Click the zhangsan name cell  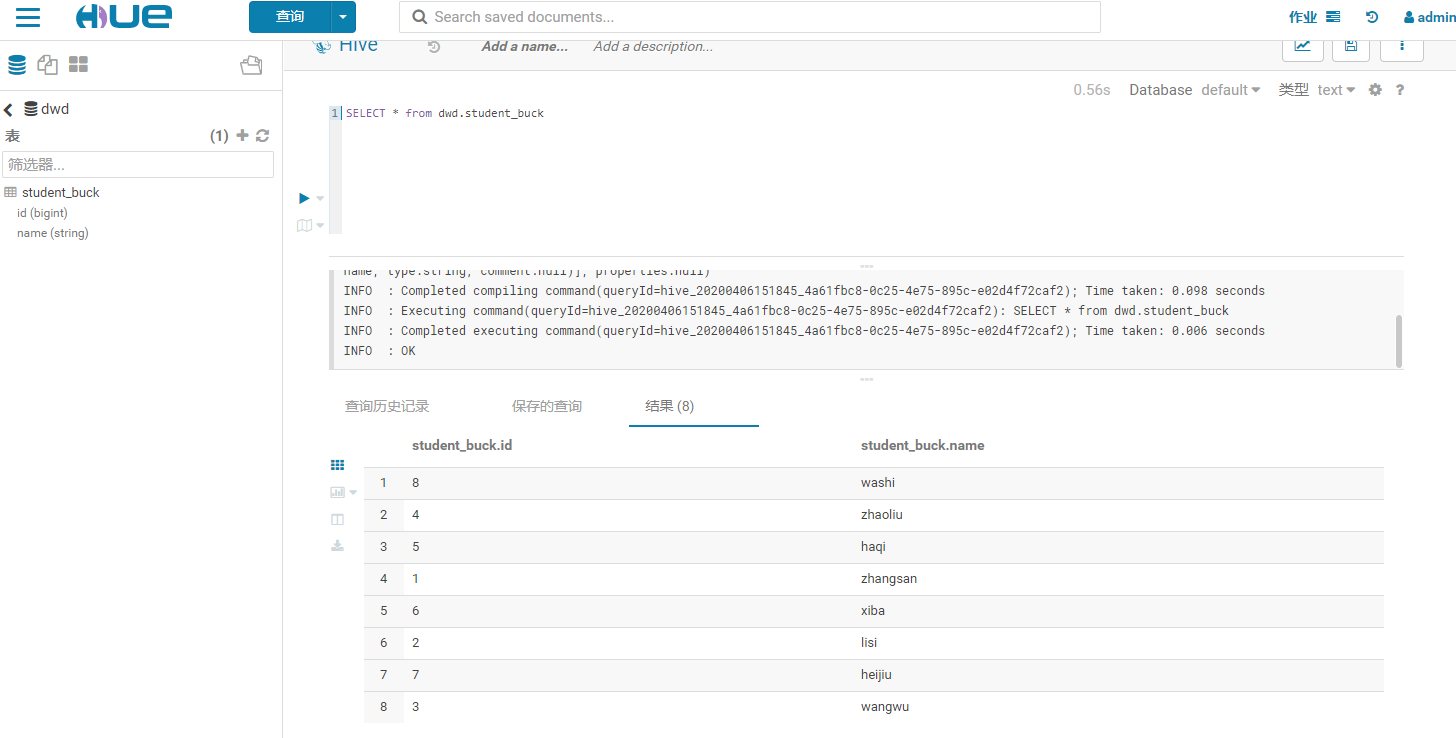coord(889,579)
